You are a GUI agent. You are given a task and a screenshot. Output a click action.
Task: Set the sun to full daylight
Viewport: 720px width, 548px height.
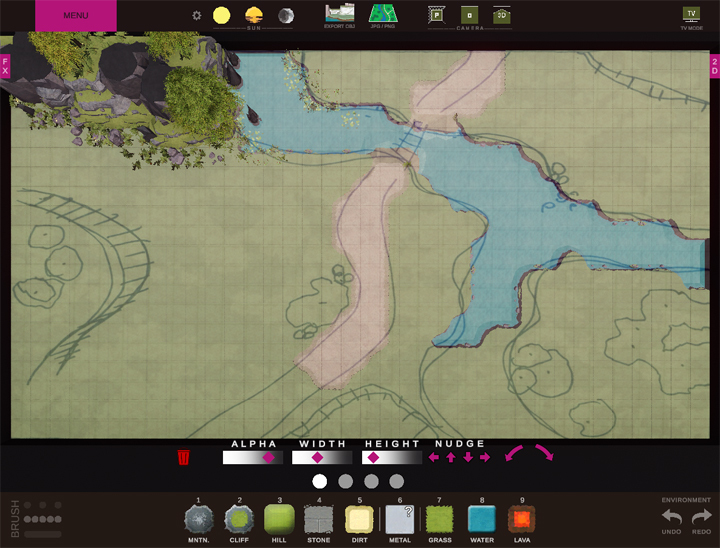[x=221, y=15]
